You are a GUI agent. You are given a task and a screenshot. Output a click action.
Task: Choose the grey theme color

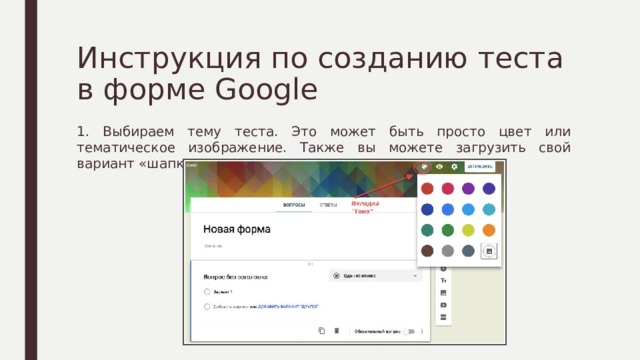447,251
